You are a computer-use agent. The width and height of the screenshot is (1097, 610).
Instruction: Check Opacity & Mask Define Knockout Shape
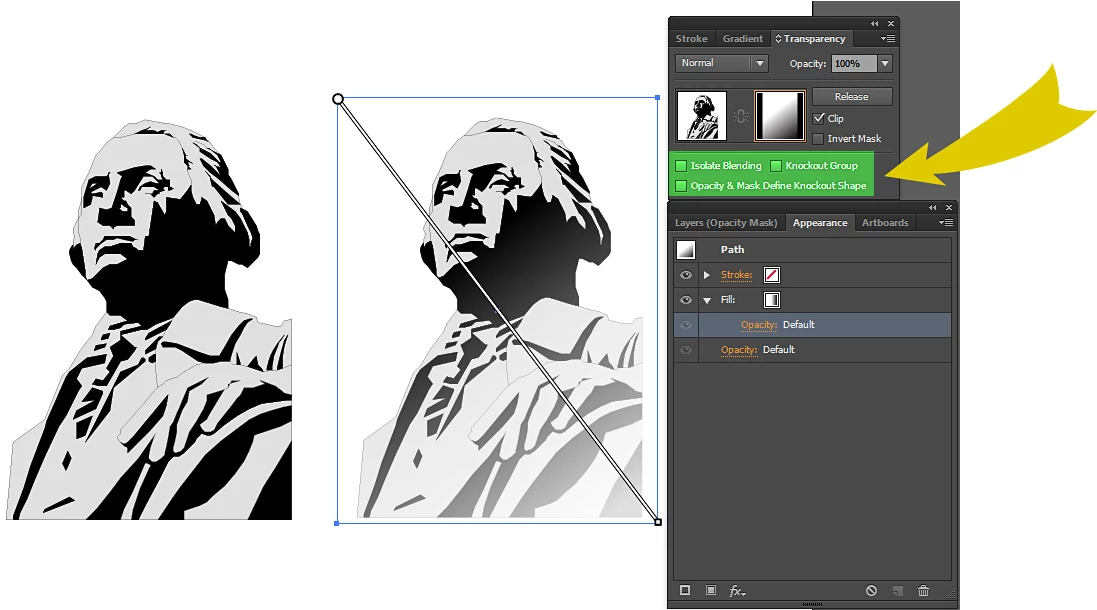click(681, 186)
